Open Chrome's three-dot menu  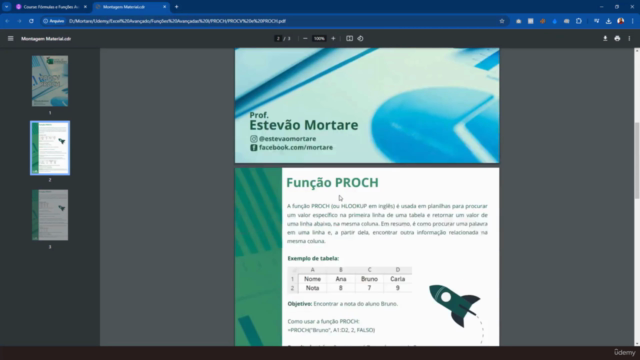tap(632, 21)
